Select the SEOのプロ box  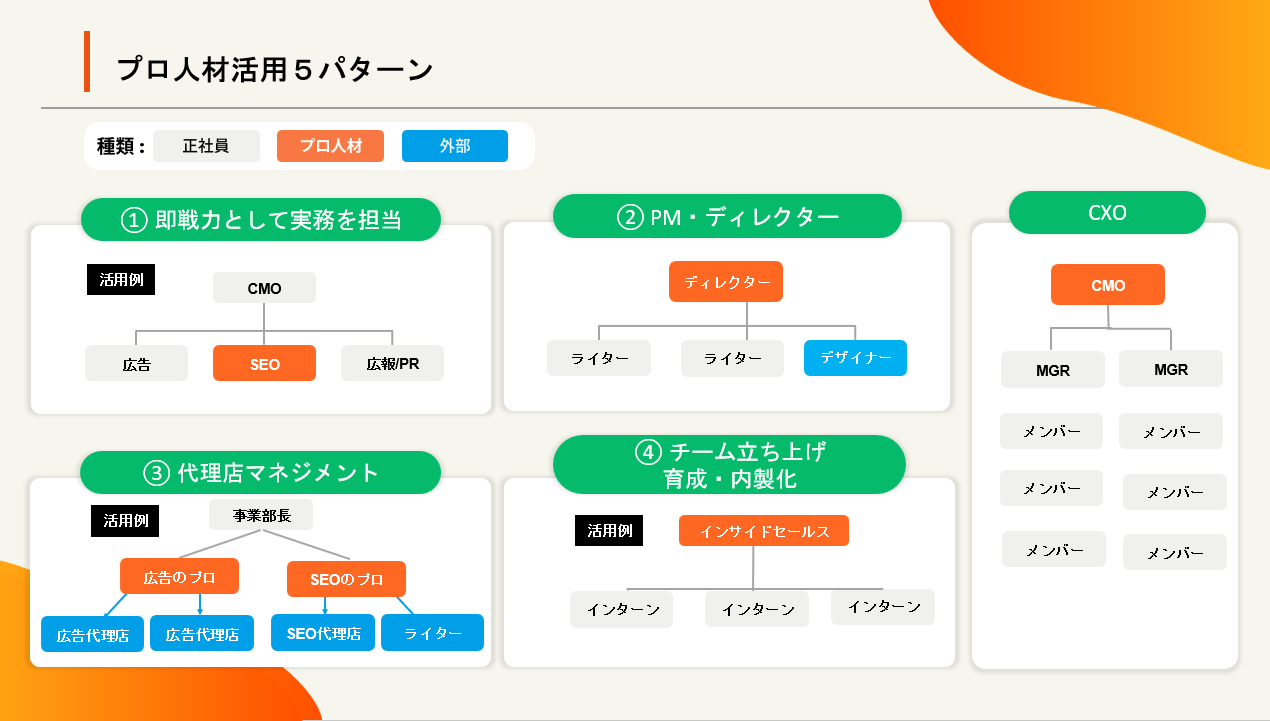point(346,579)
